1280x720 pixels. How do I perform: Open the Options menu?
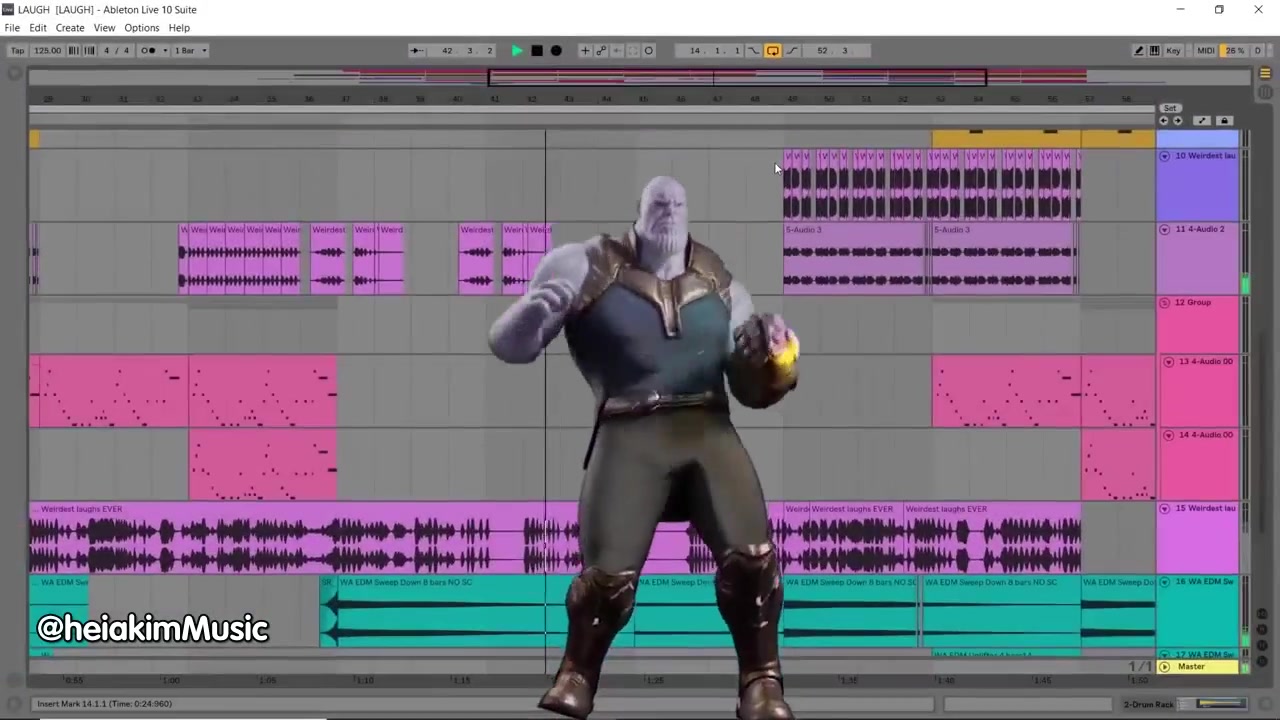click(141, 28)
